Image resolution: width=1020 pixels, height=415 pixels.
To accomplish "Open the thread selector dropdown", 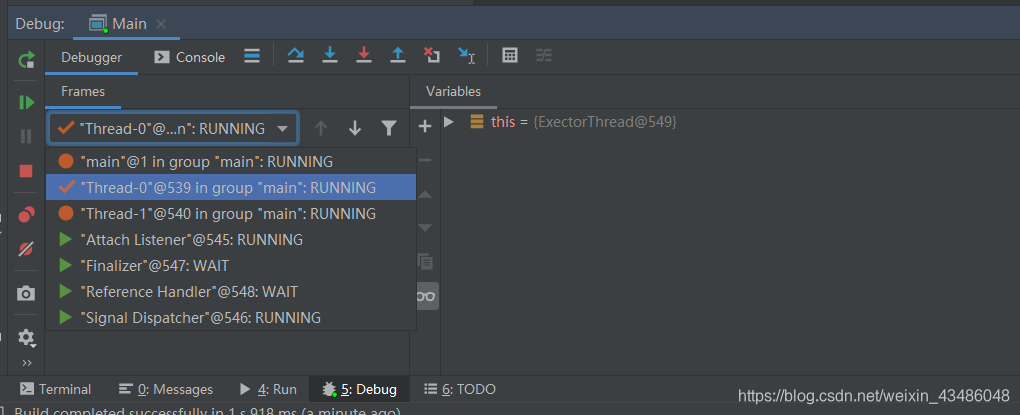I will point(173,129).
